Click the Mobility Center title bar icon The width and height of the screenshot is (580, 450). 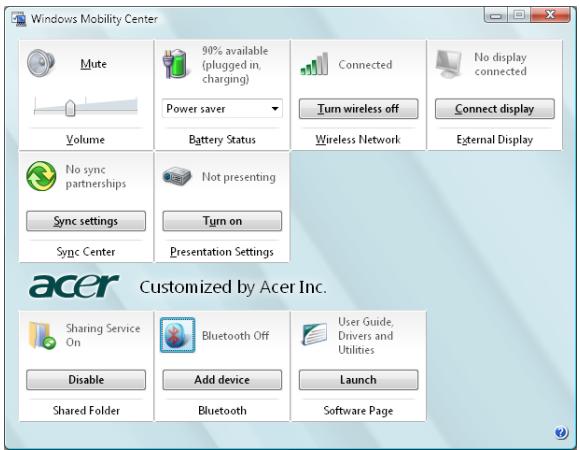pos(18,19)
